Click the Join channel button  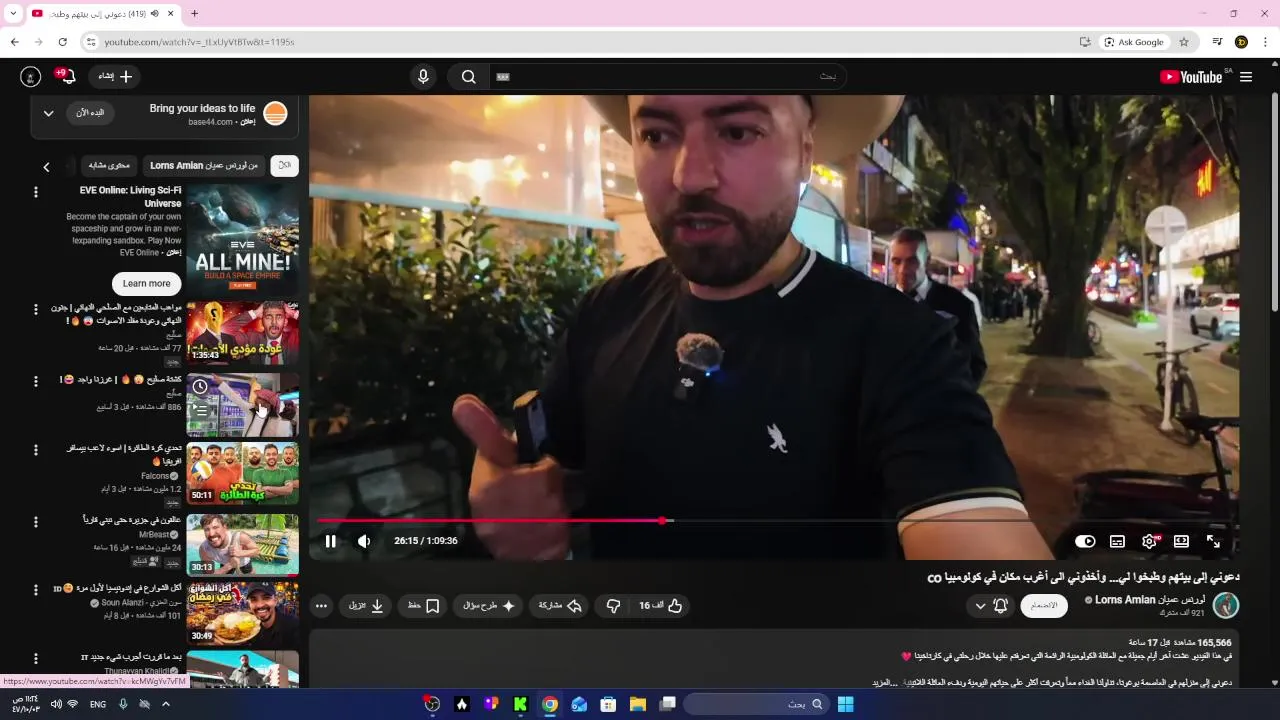click(x=1044, y=606)
